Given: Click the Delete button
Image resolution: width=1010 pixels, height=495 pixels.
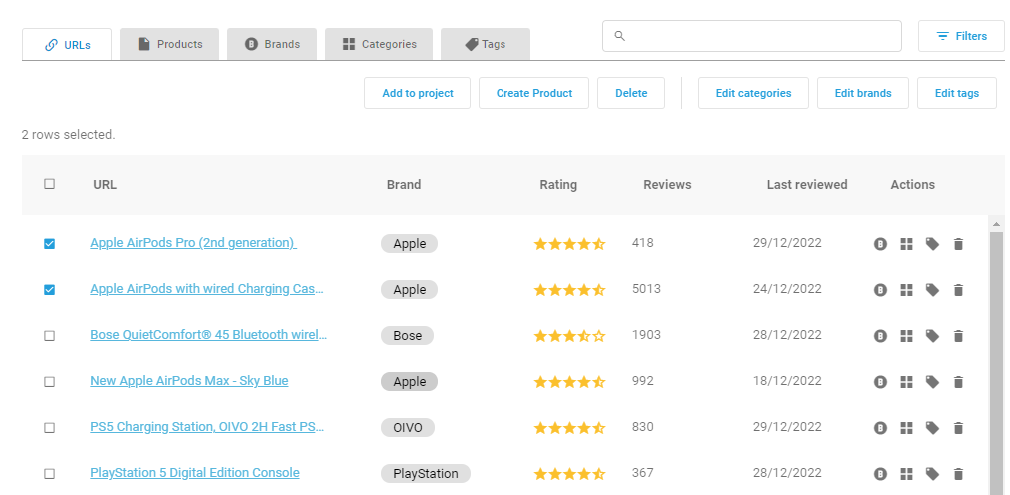Looking at the screenshot, I should pos(631,93).
